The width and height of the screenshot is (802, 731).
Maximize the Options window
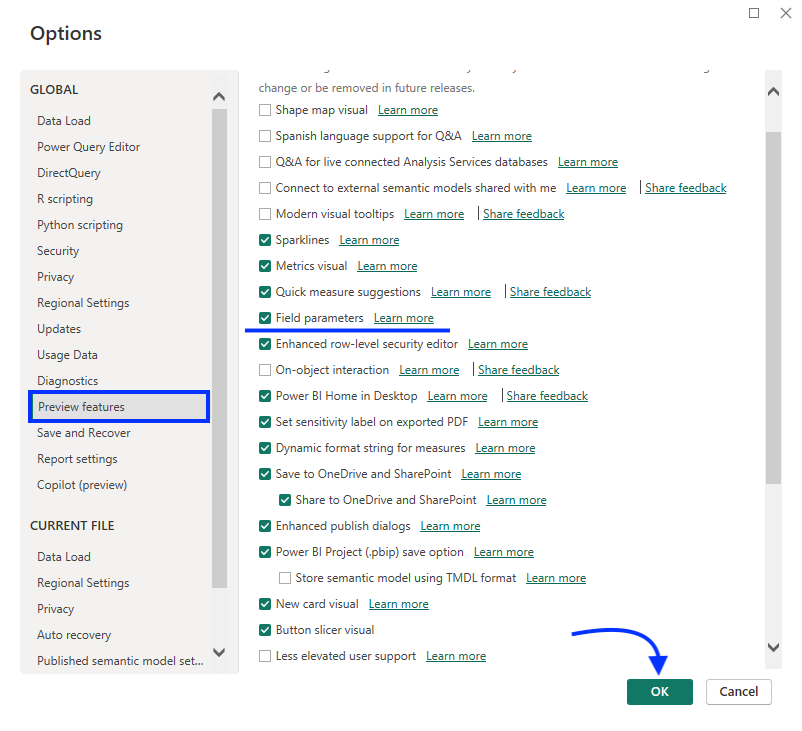(x=754, y=13)
